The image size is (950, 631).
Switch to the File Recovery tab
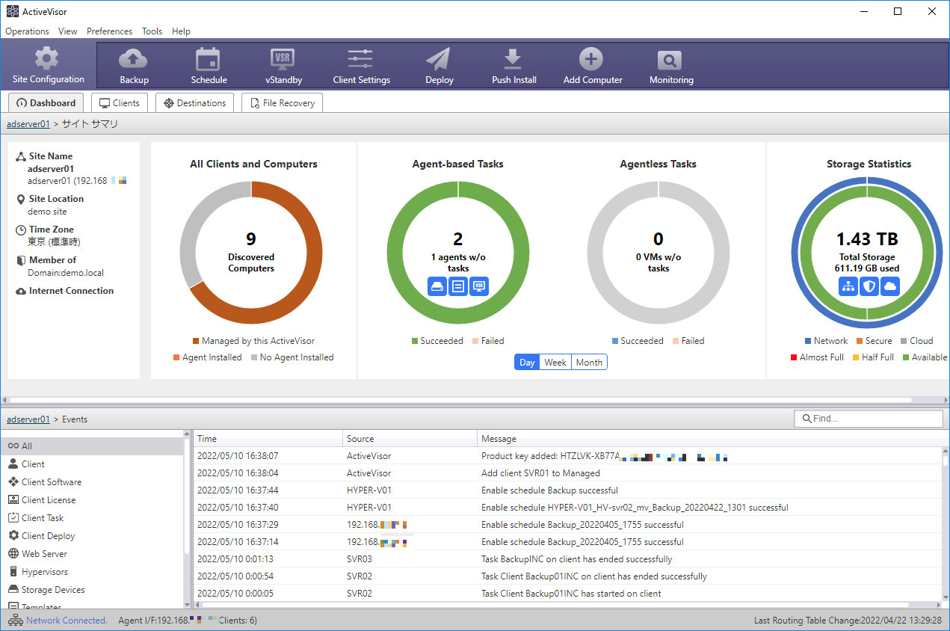click(282, 103)
